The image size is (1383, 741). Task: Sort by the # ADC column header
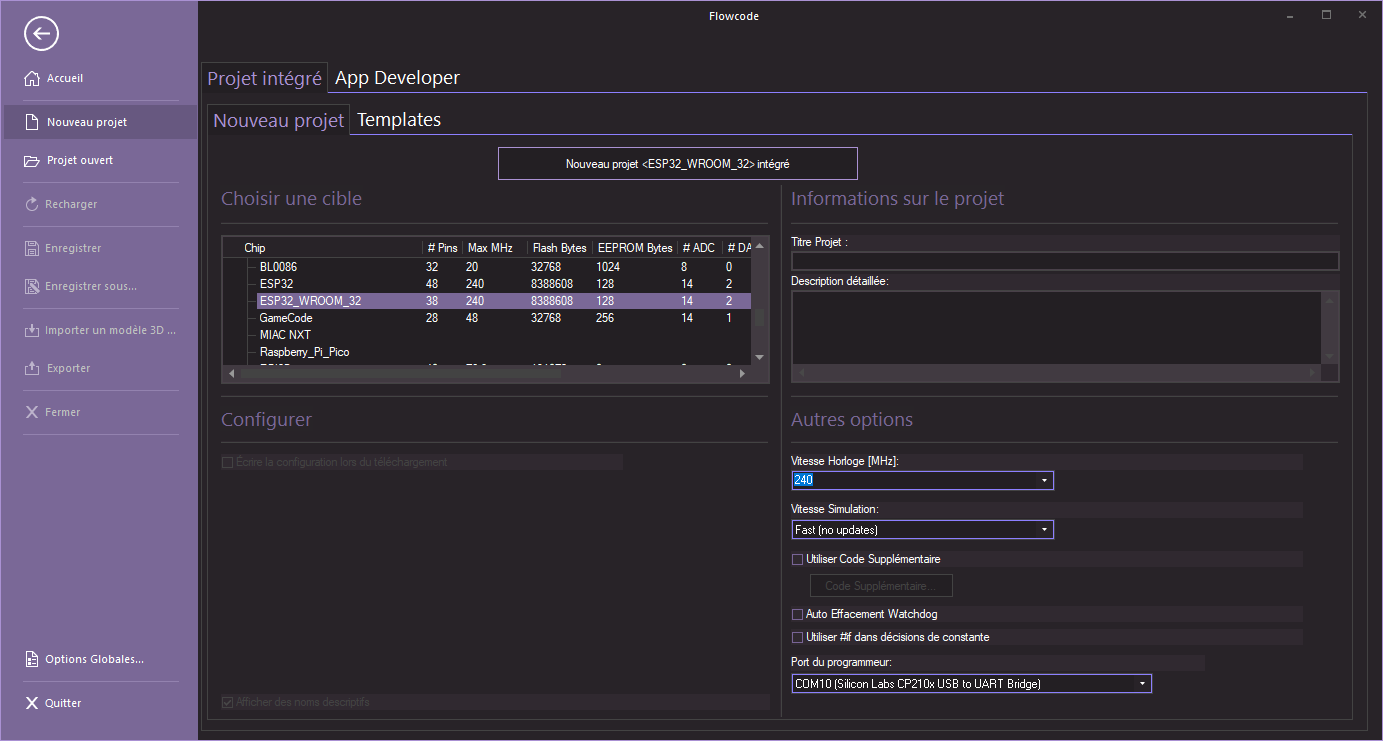[699, 248]
